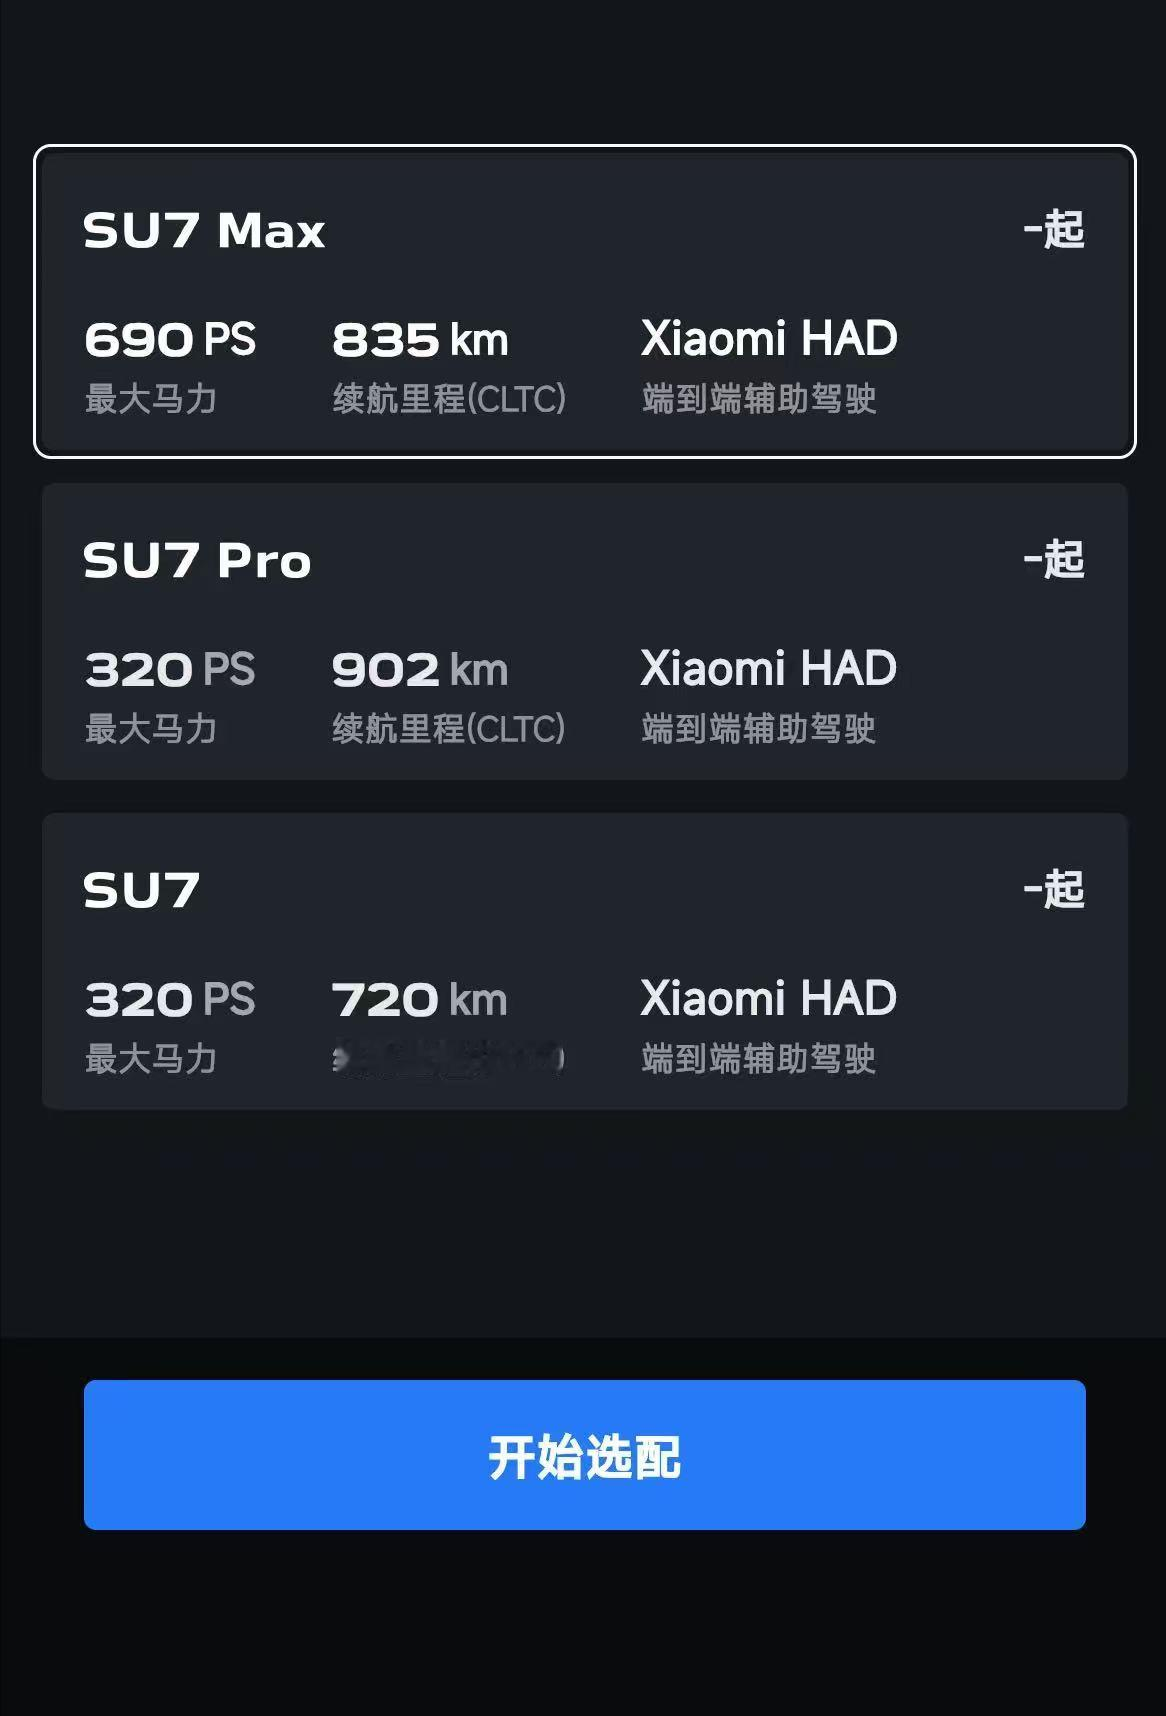Click 端到端辅助驾驶 label on SU7 Max
The image size is (1166, 1716).
(758, 399)
